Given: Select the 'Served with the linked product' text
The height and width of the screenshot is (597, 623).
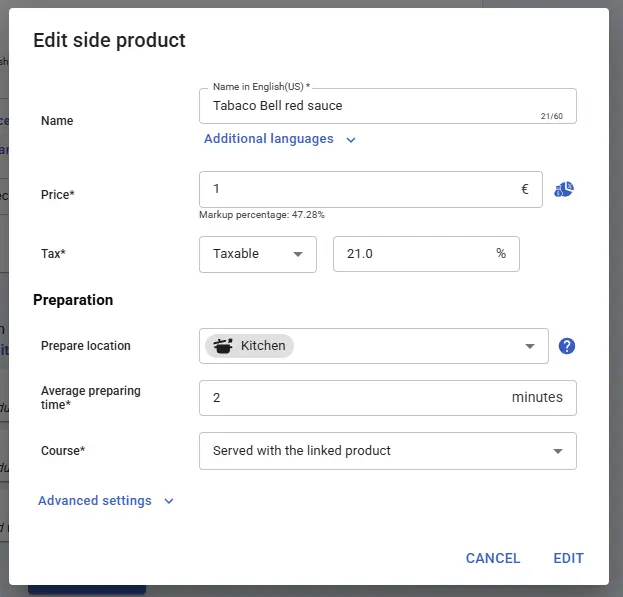Looking at the screenshot, I should coord(302,451).
